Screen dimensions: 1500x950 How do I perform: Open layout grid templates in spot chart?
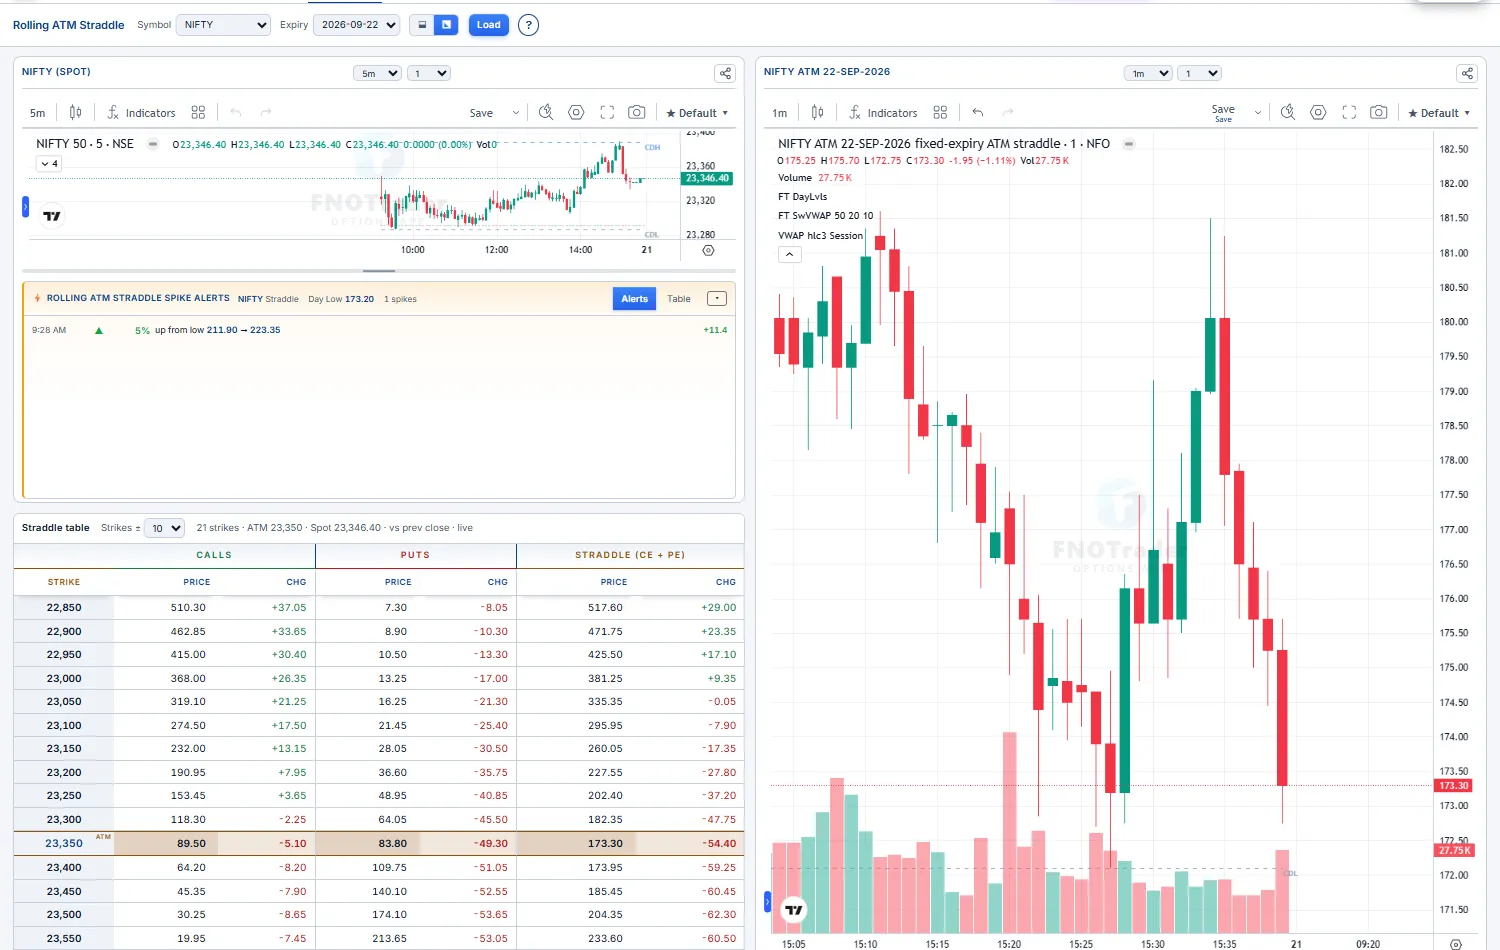[198, 113]
